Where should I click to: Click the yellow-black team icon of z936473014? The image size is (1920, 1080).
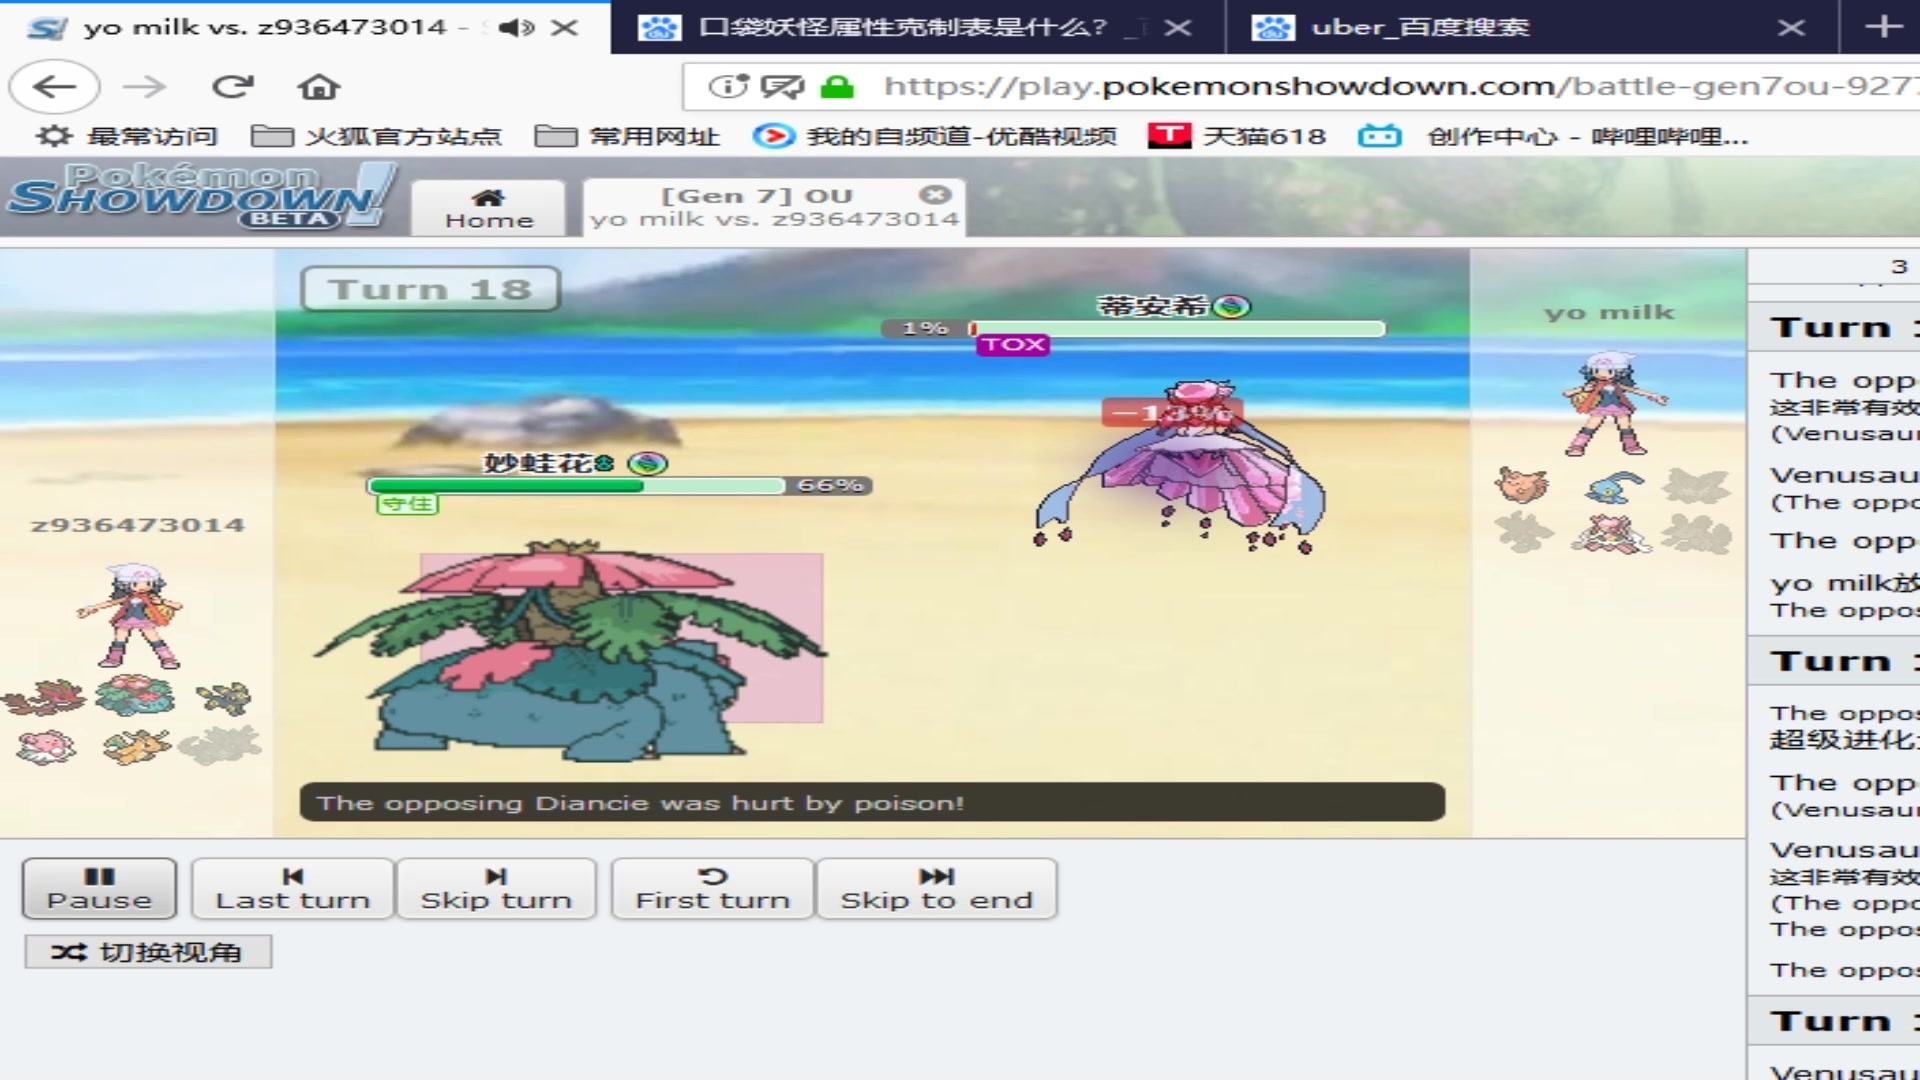pyautogui.click(x=224, y=698)
